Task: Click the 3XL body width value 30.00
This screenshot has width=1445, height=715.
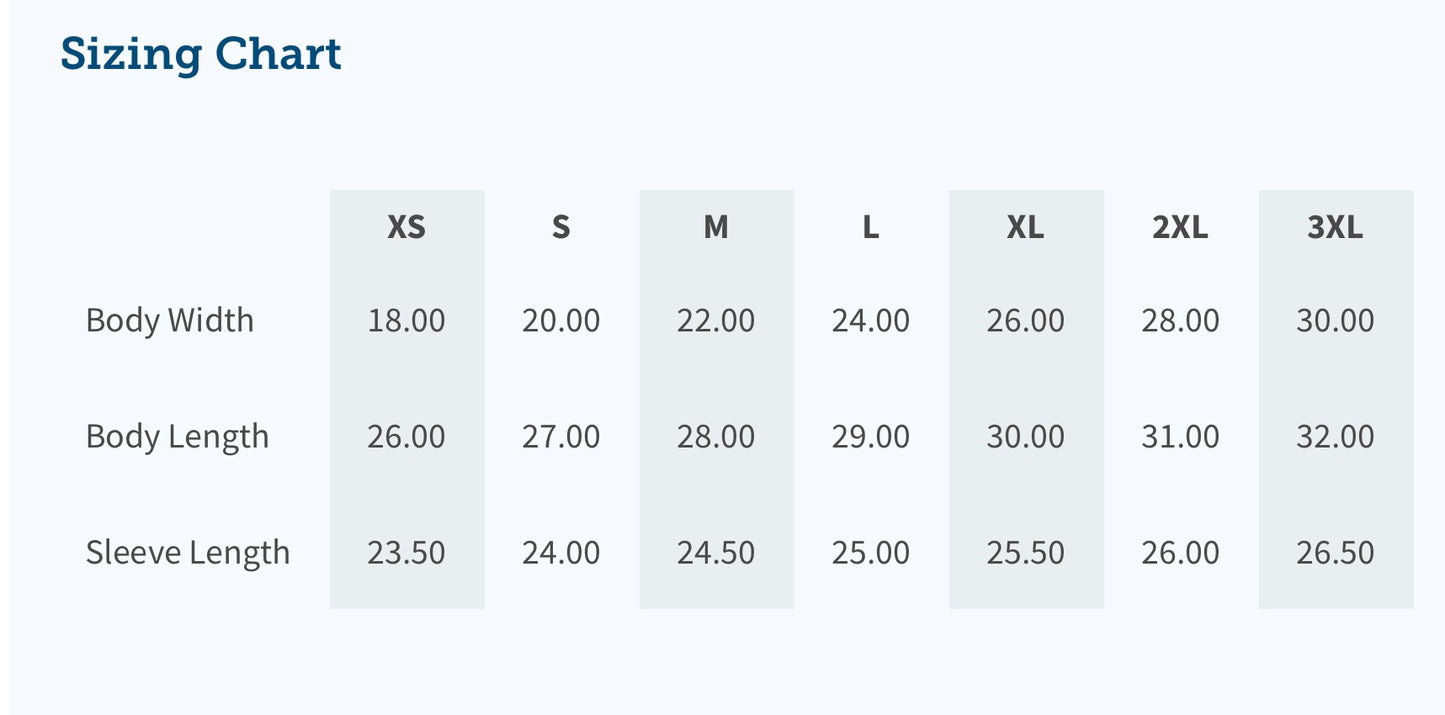Action: pos(1335,321)
